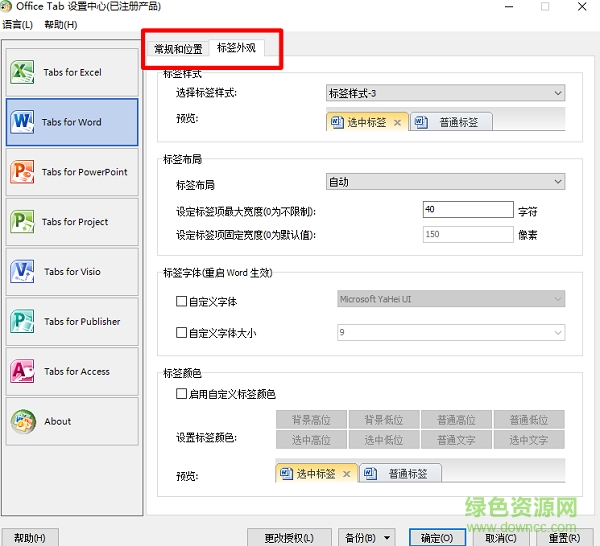The height and width of the screenshot is (546, 600).
Task: Click the Visio icon in sidebar
Action: tap(22, 271)
